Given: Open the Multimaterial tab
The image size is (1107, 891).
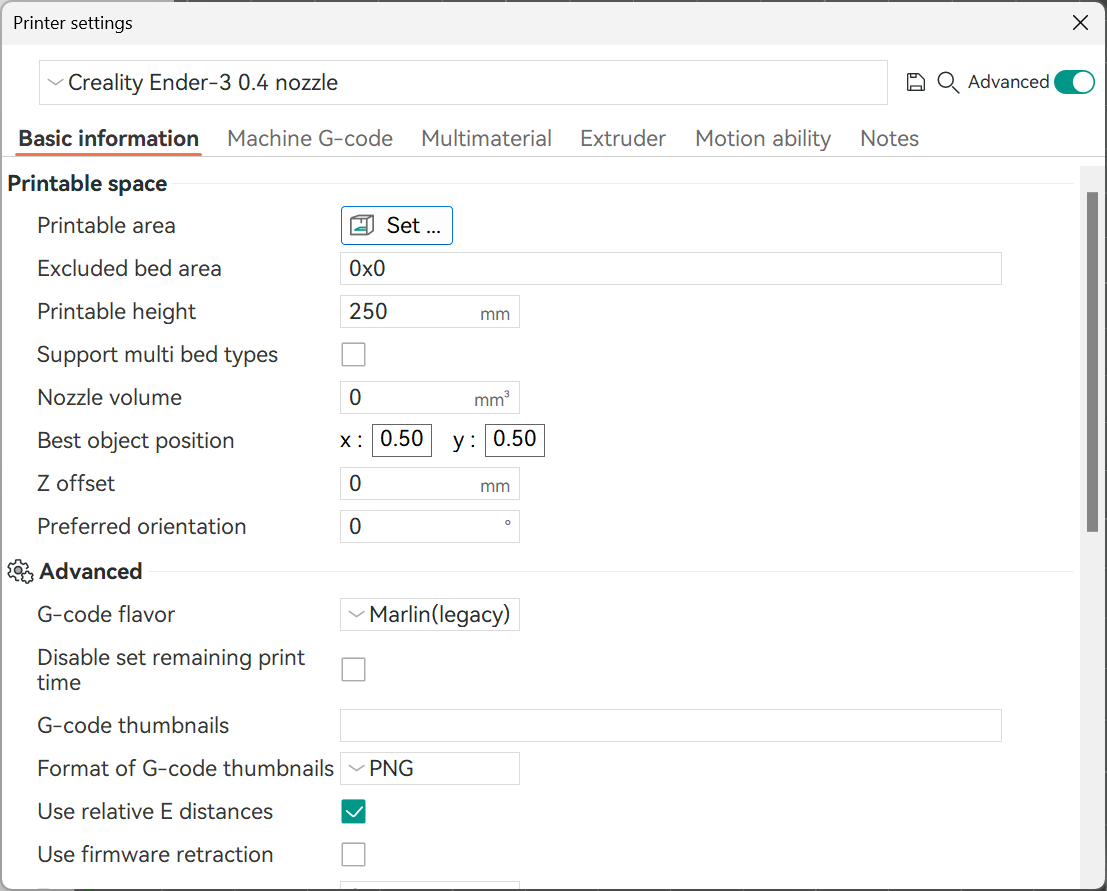Looking at the screenshot, I should [486, 138].
